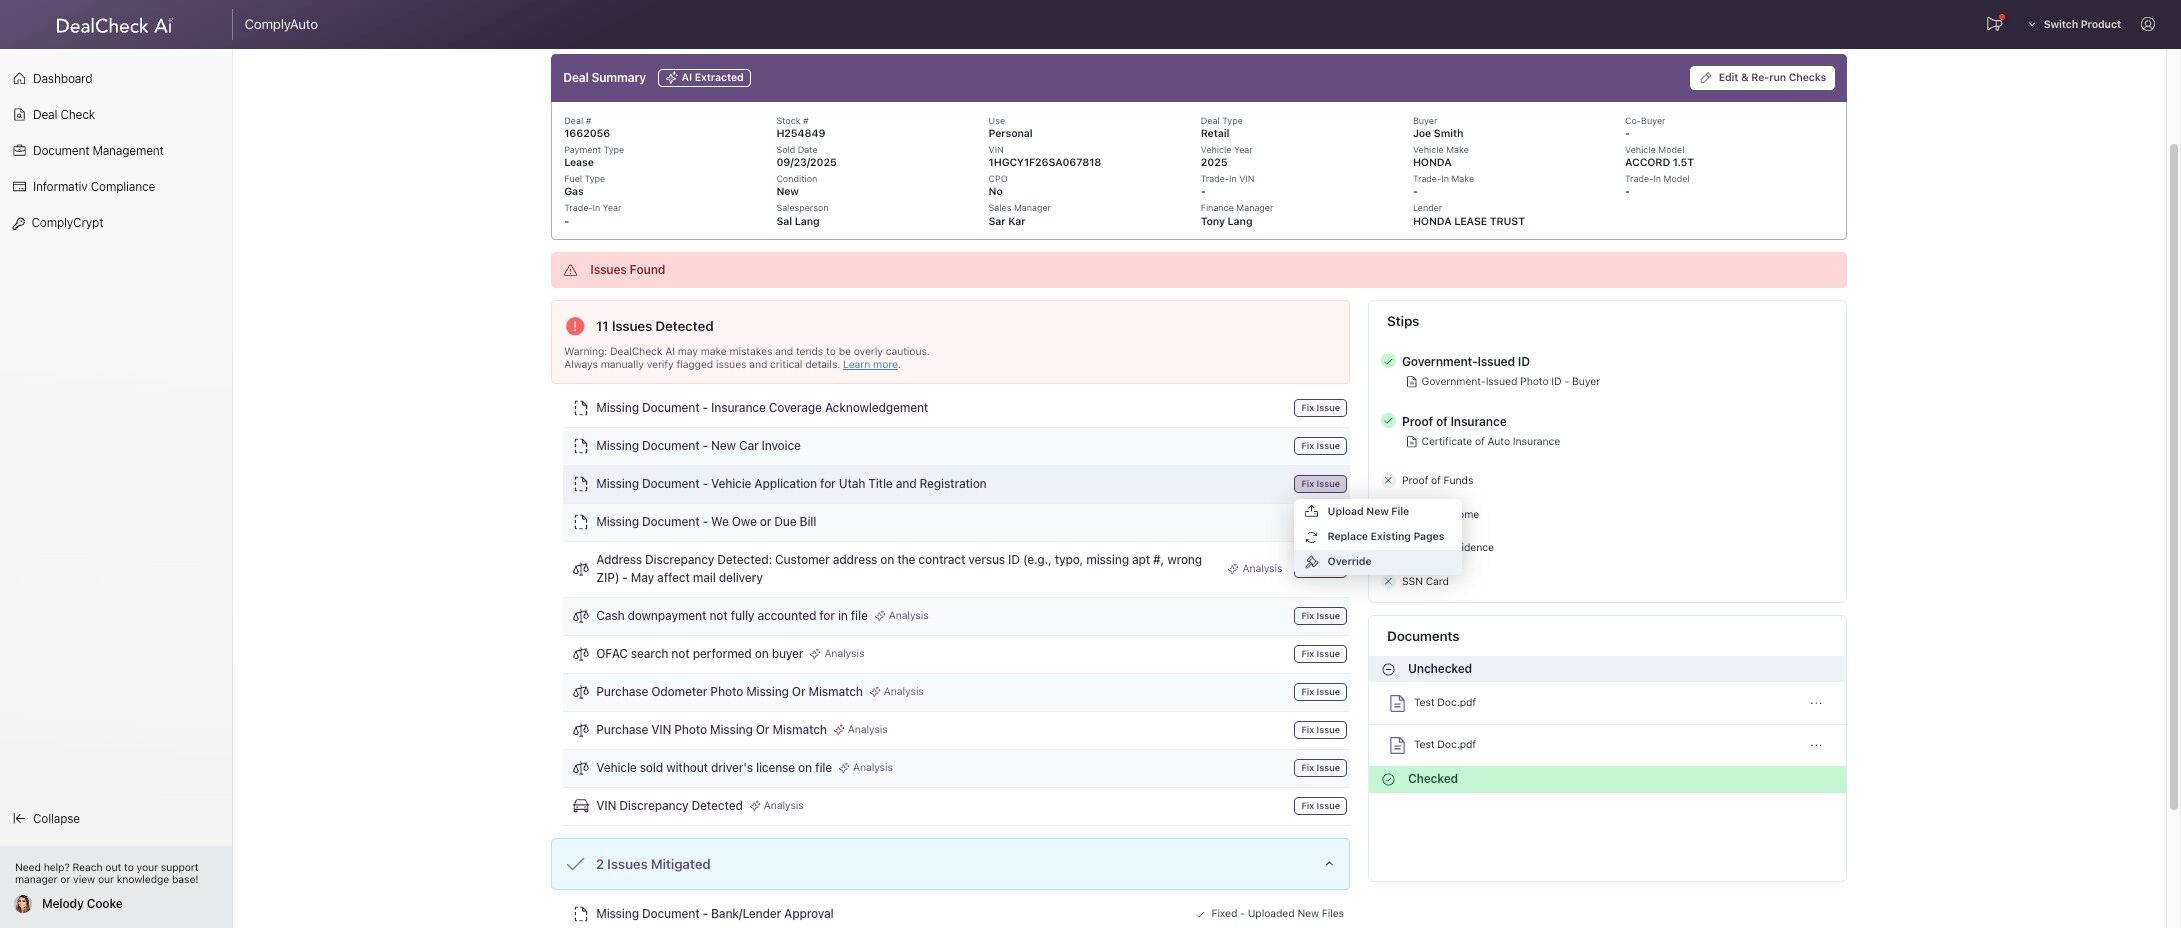Click the Proof of Funds status mark
Image resolution: width=2181 pixels, height=928 pixels.
point(1388,480)
